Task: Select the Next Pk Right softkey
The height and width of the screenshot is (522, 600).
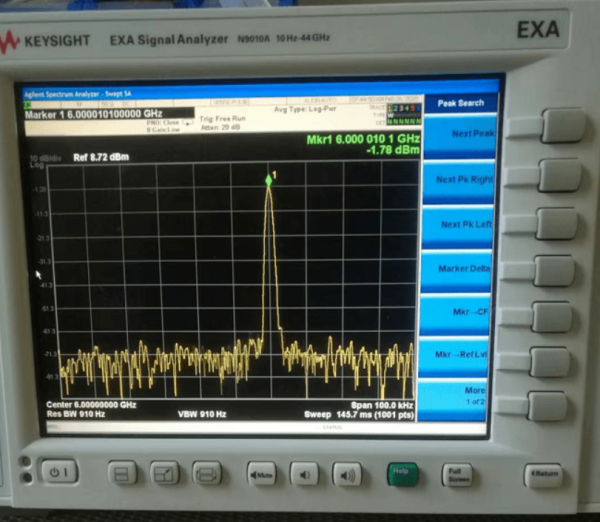Action: pyautogui.click(x=460, y=180)
